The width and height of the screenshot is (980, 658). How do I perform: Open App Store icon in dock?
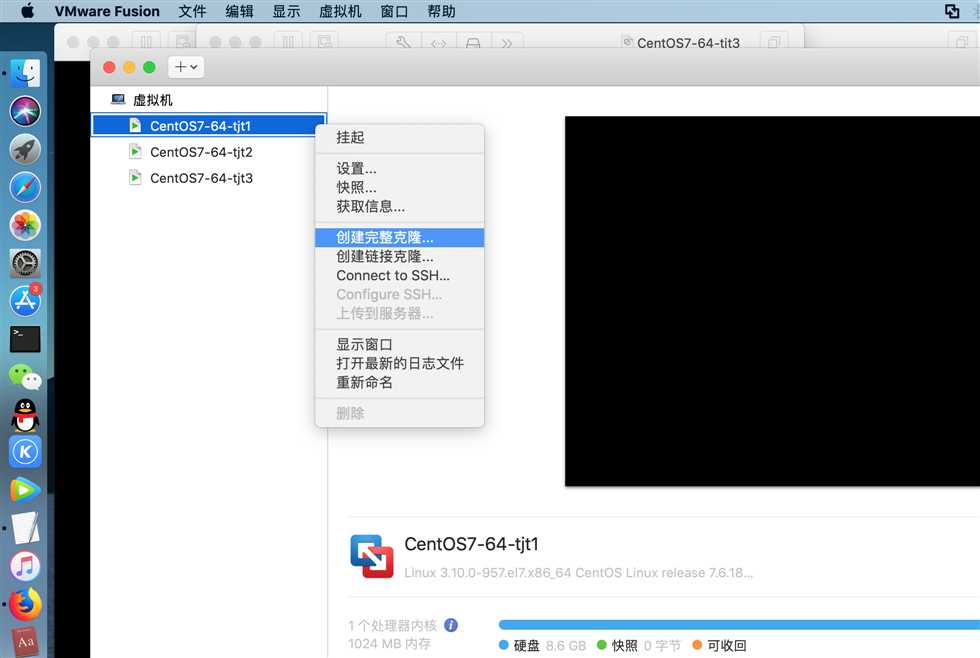pyautogui.click(x=25, y=301)
